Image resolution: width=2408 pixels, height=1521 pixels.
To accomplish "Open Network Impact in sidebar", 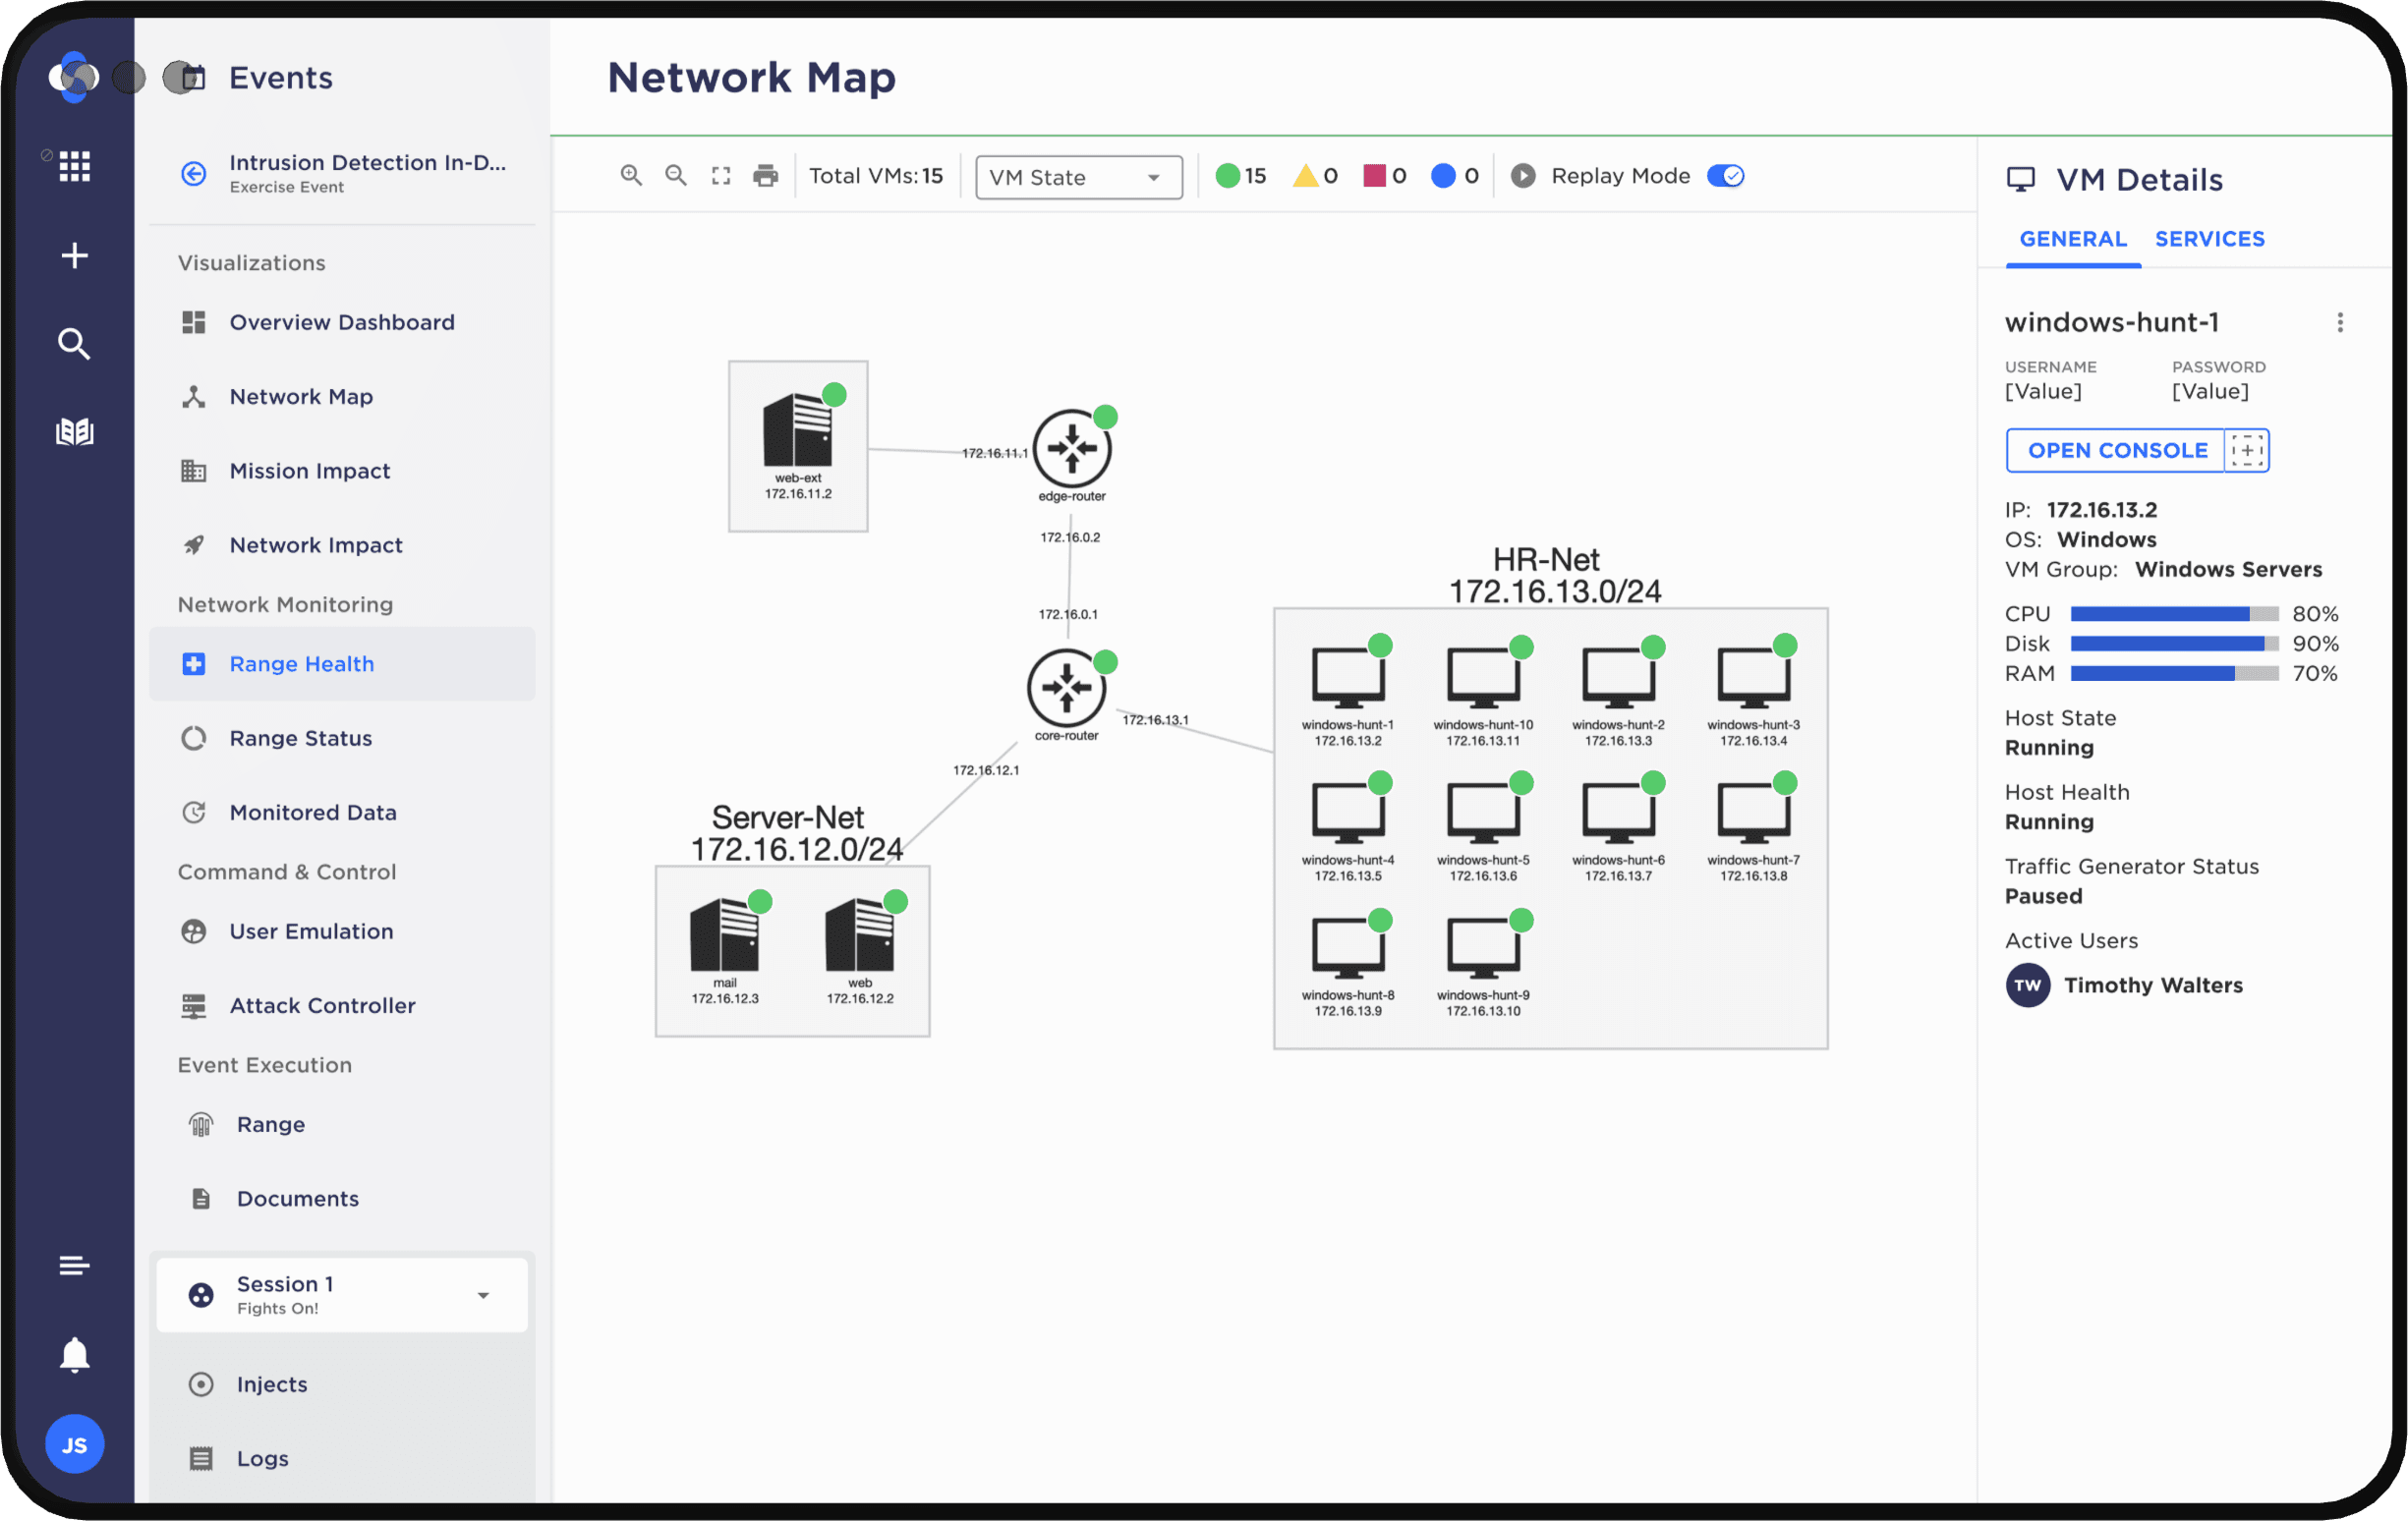I will 342,545.
